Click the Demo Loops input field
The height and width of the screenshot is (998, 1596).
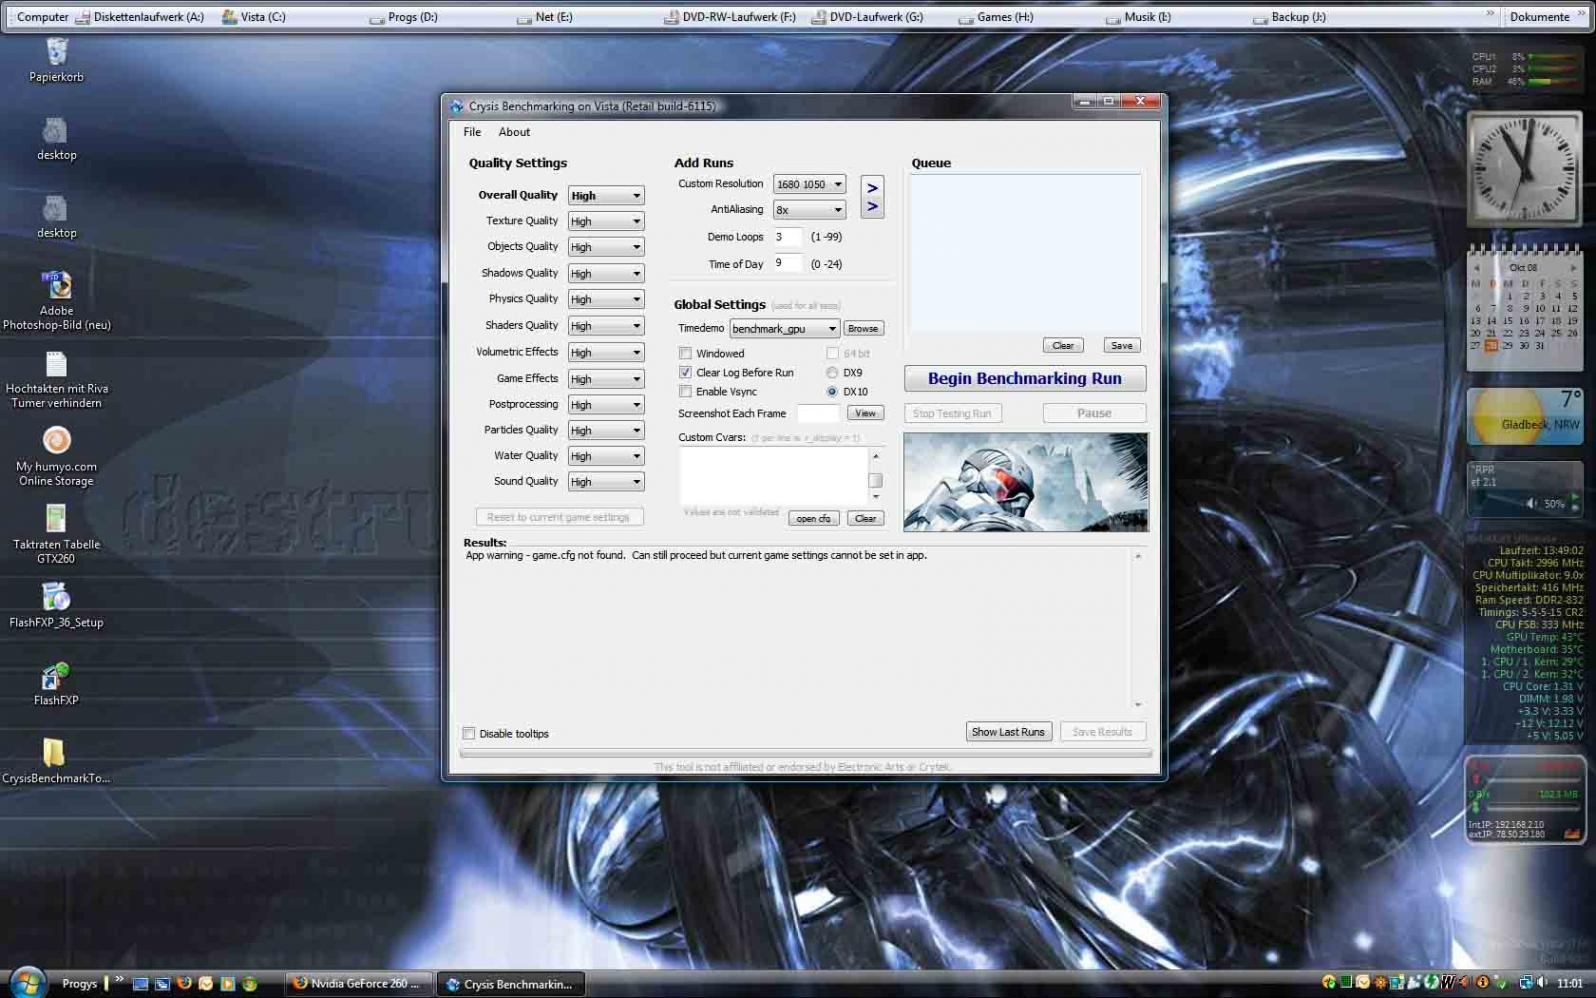point(787,237)
